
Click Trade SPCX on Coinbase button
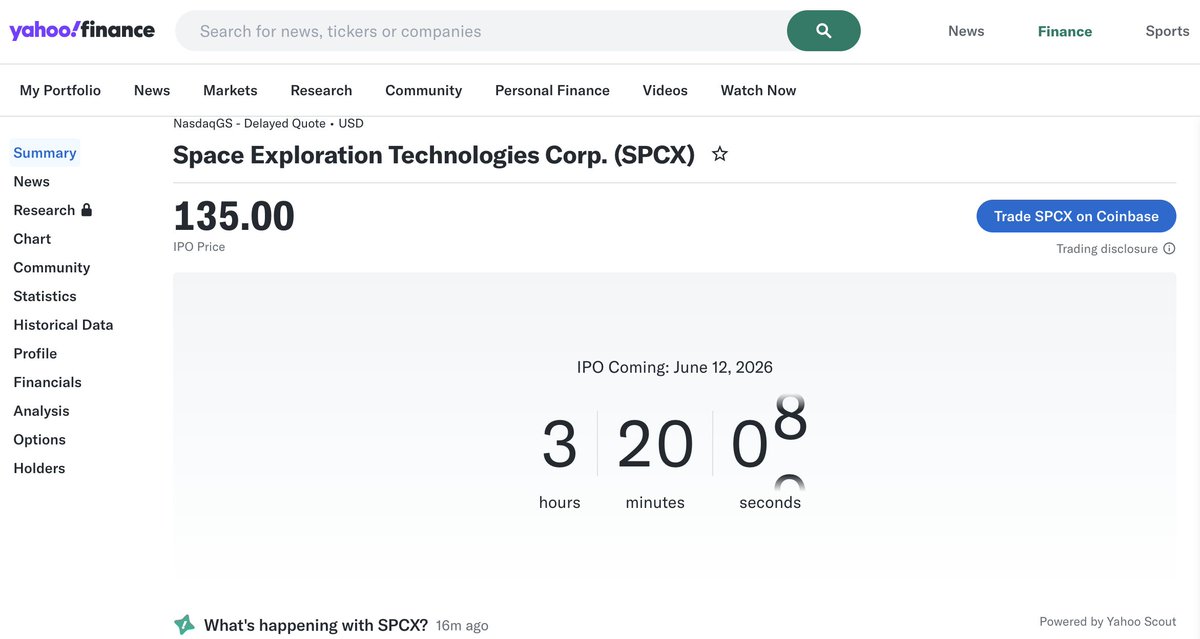tap(1076, 216)
